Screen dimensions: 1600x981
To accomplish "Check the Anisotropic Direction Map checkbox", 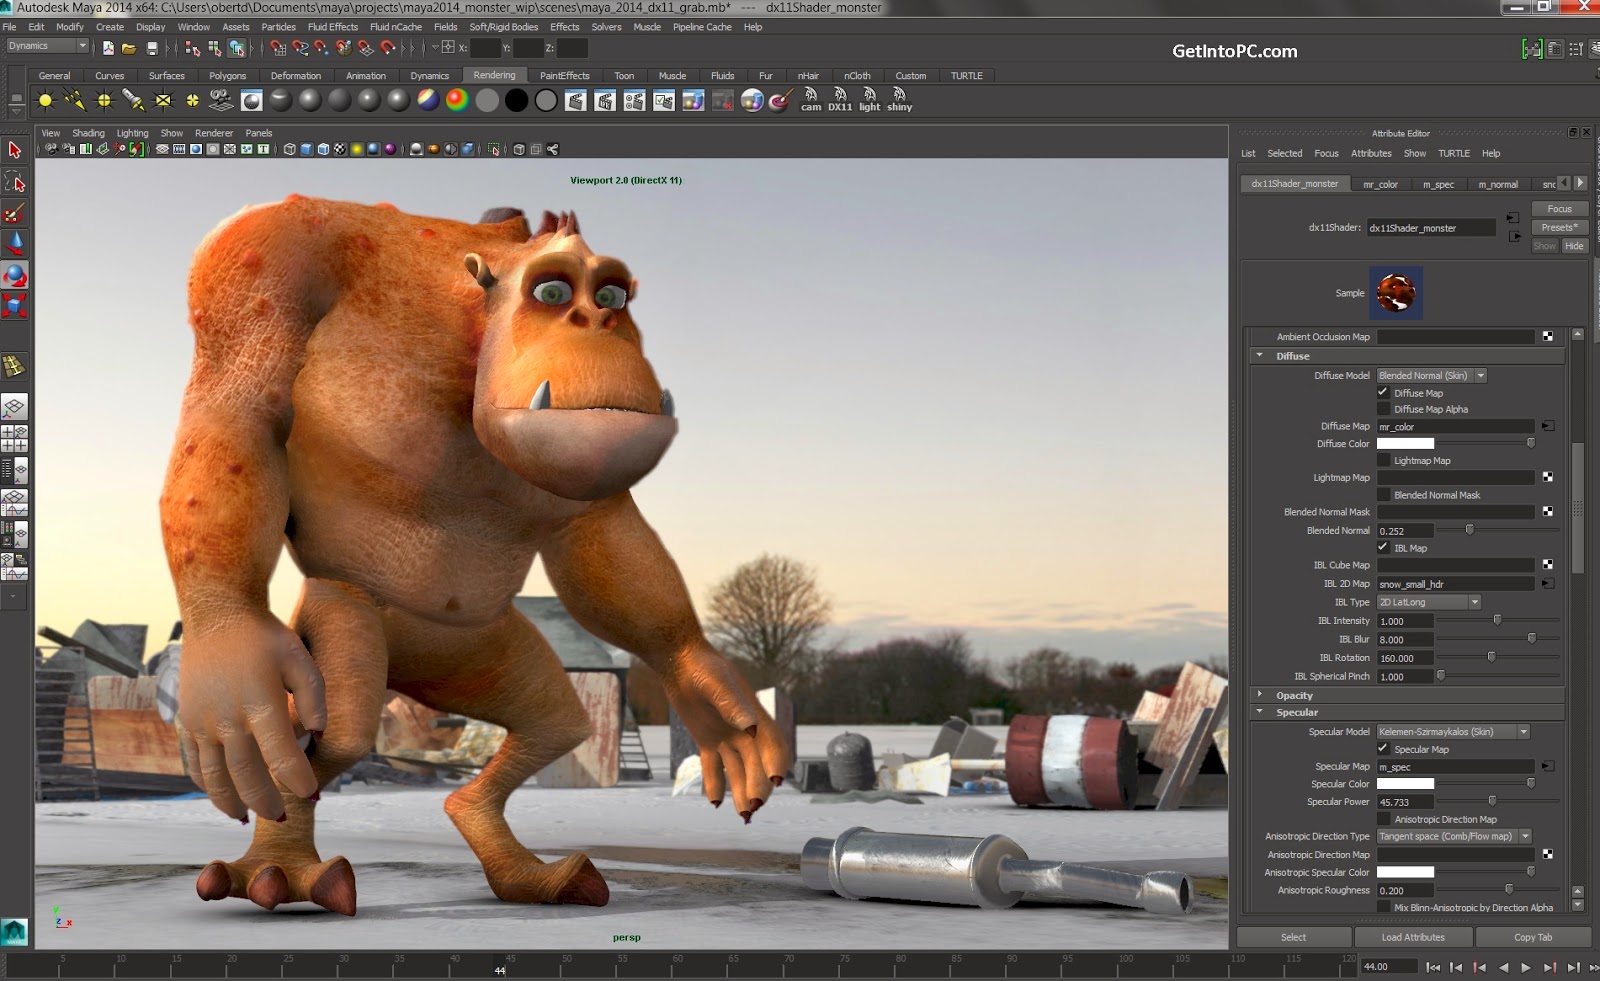I will coord(1383,818).
